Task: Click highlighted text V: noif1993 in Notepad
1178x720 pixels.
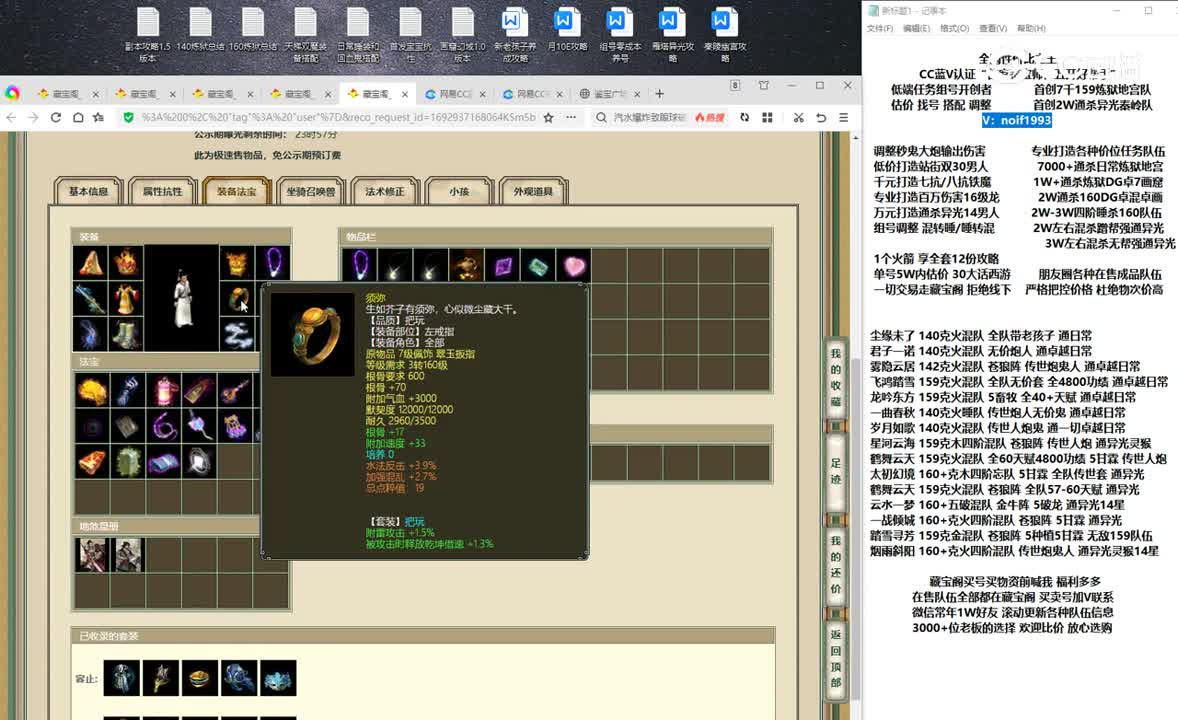Action: [x=1016, y=120]
